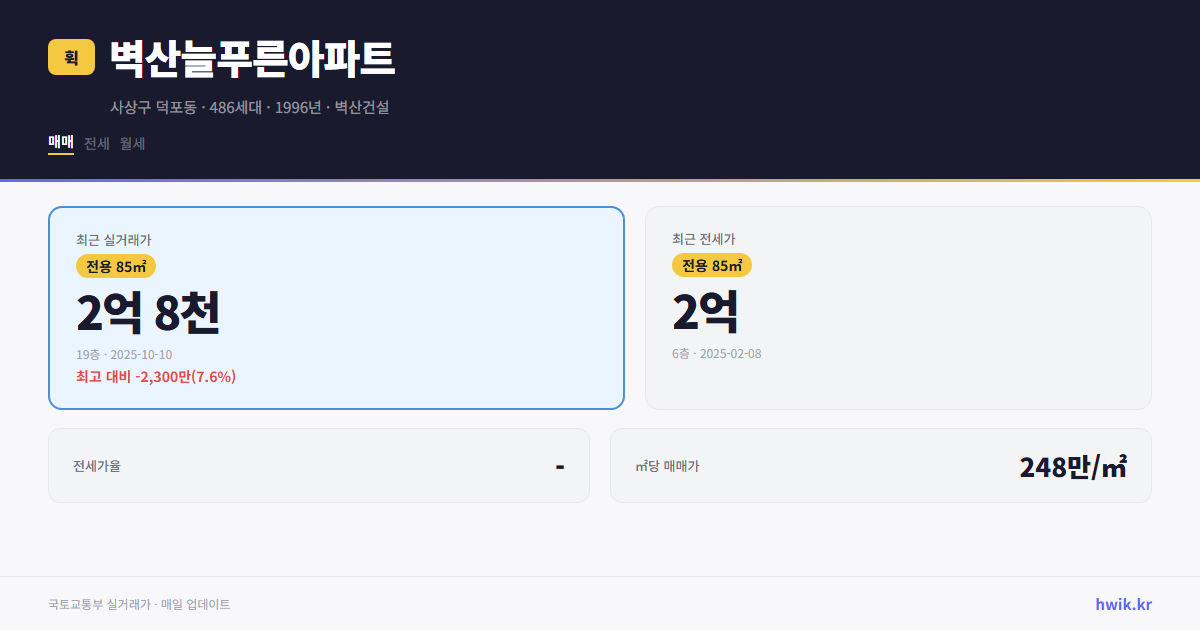The image size is (1200, 630).
Task: Switch to the 월세 tab
Action: [129, 144]
